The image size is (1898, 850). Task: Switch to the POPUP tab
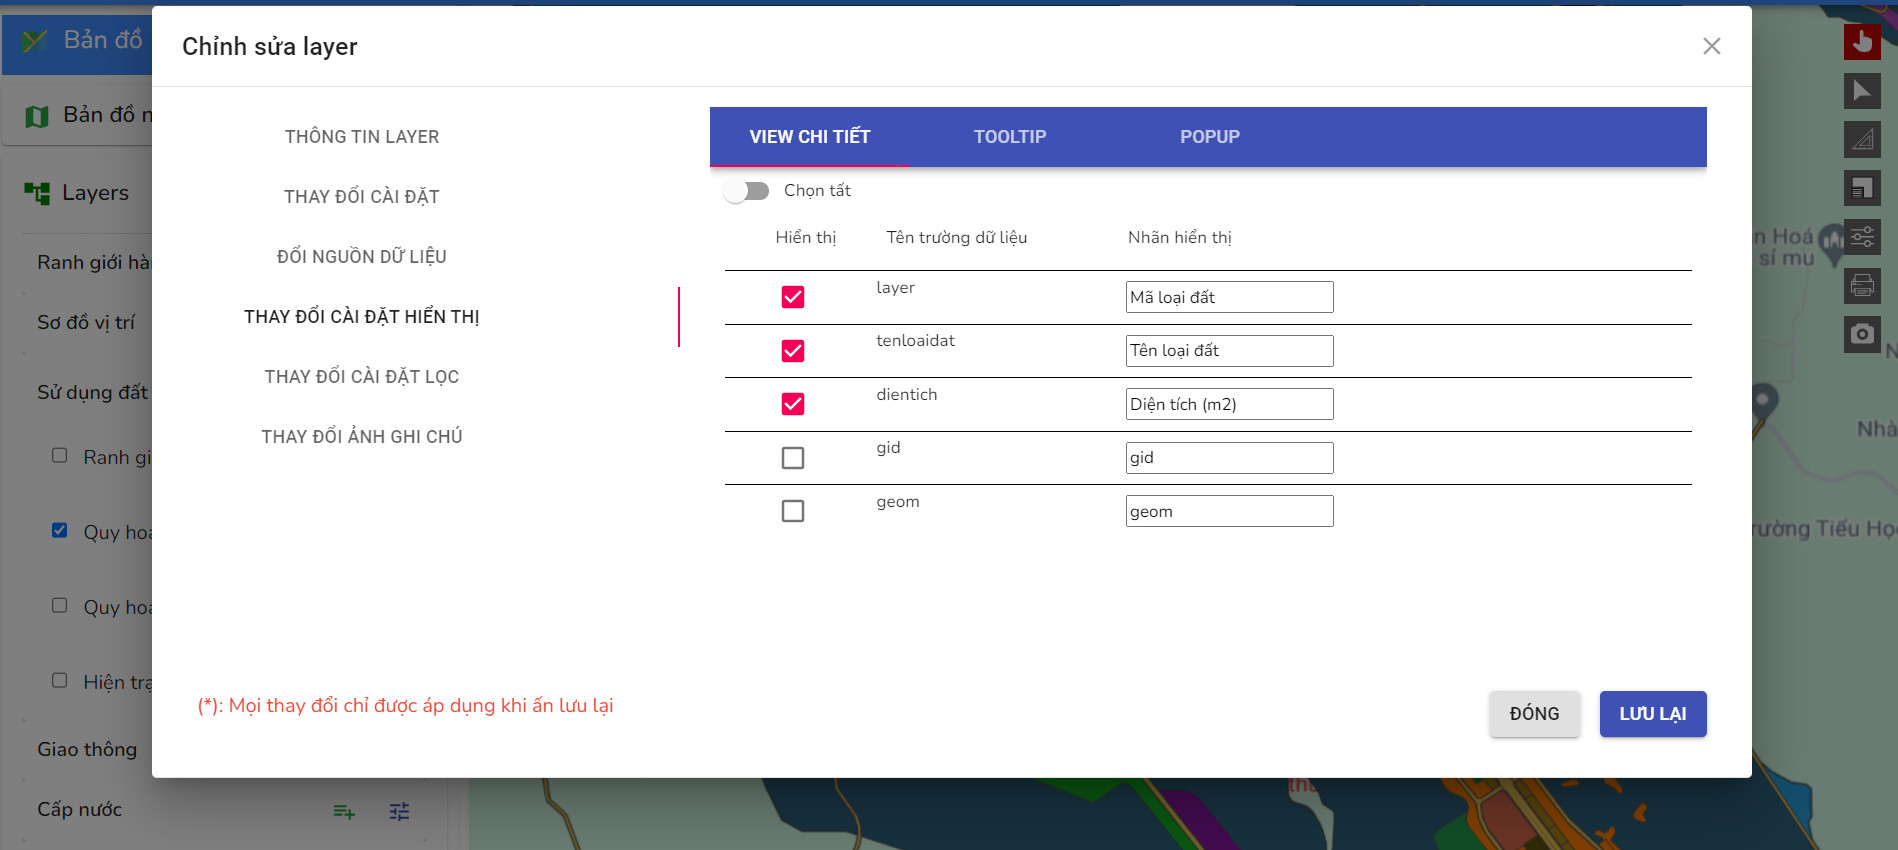pyautogui.click(x=1210, y=137)
